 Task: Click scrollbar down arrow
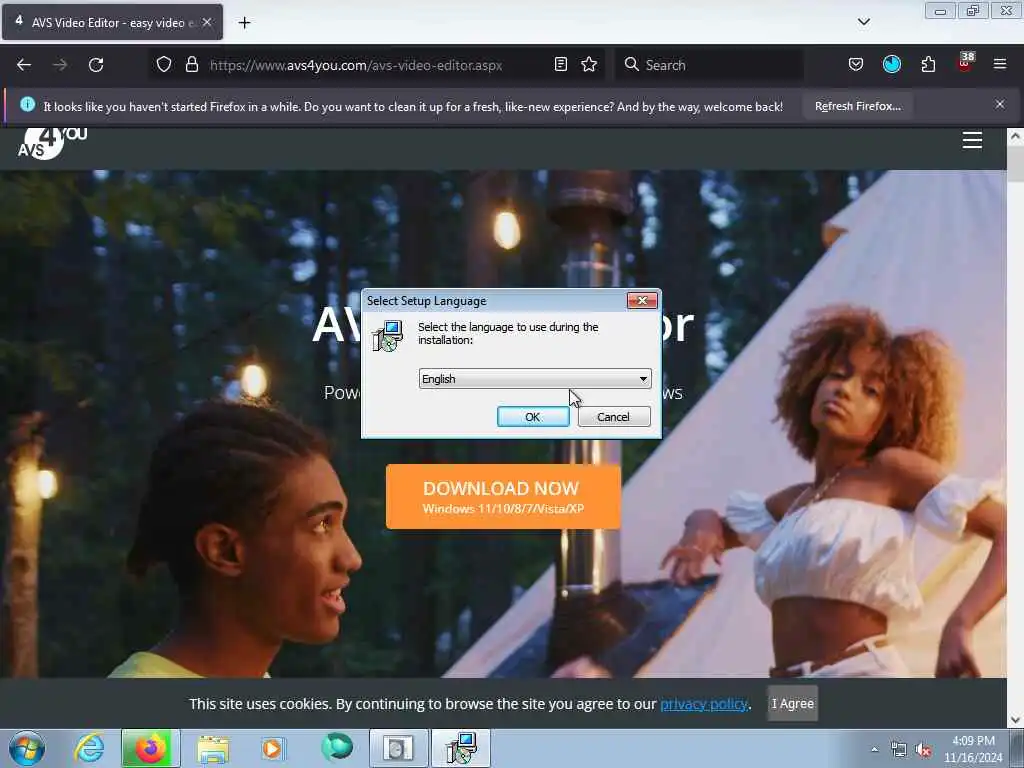[1015, 720]
